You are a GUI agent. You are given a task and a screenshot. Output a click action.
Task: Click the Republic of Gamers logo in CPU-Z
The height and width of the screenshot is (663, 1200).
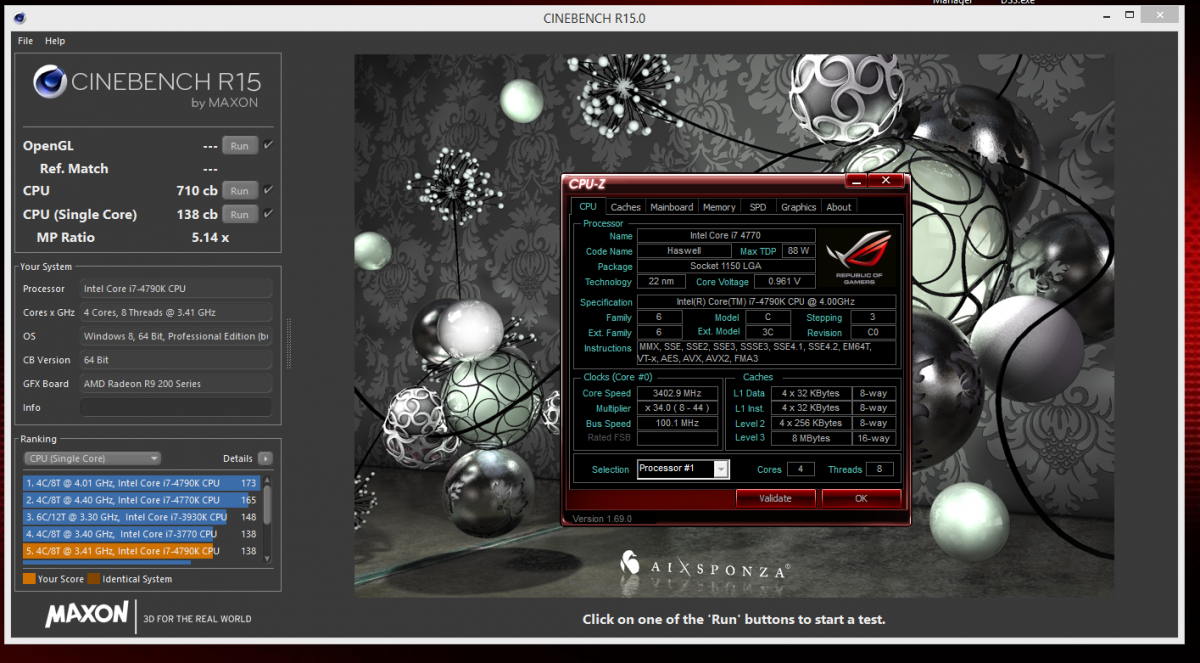coord(861,258)
